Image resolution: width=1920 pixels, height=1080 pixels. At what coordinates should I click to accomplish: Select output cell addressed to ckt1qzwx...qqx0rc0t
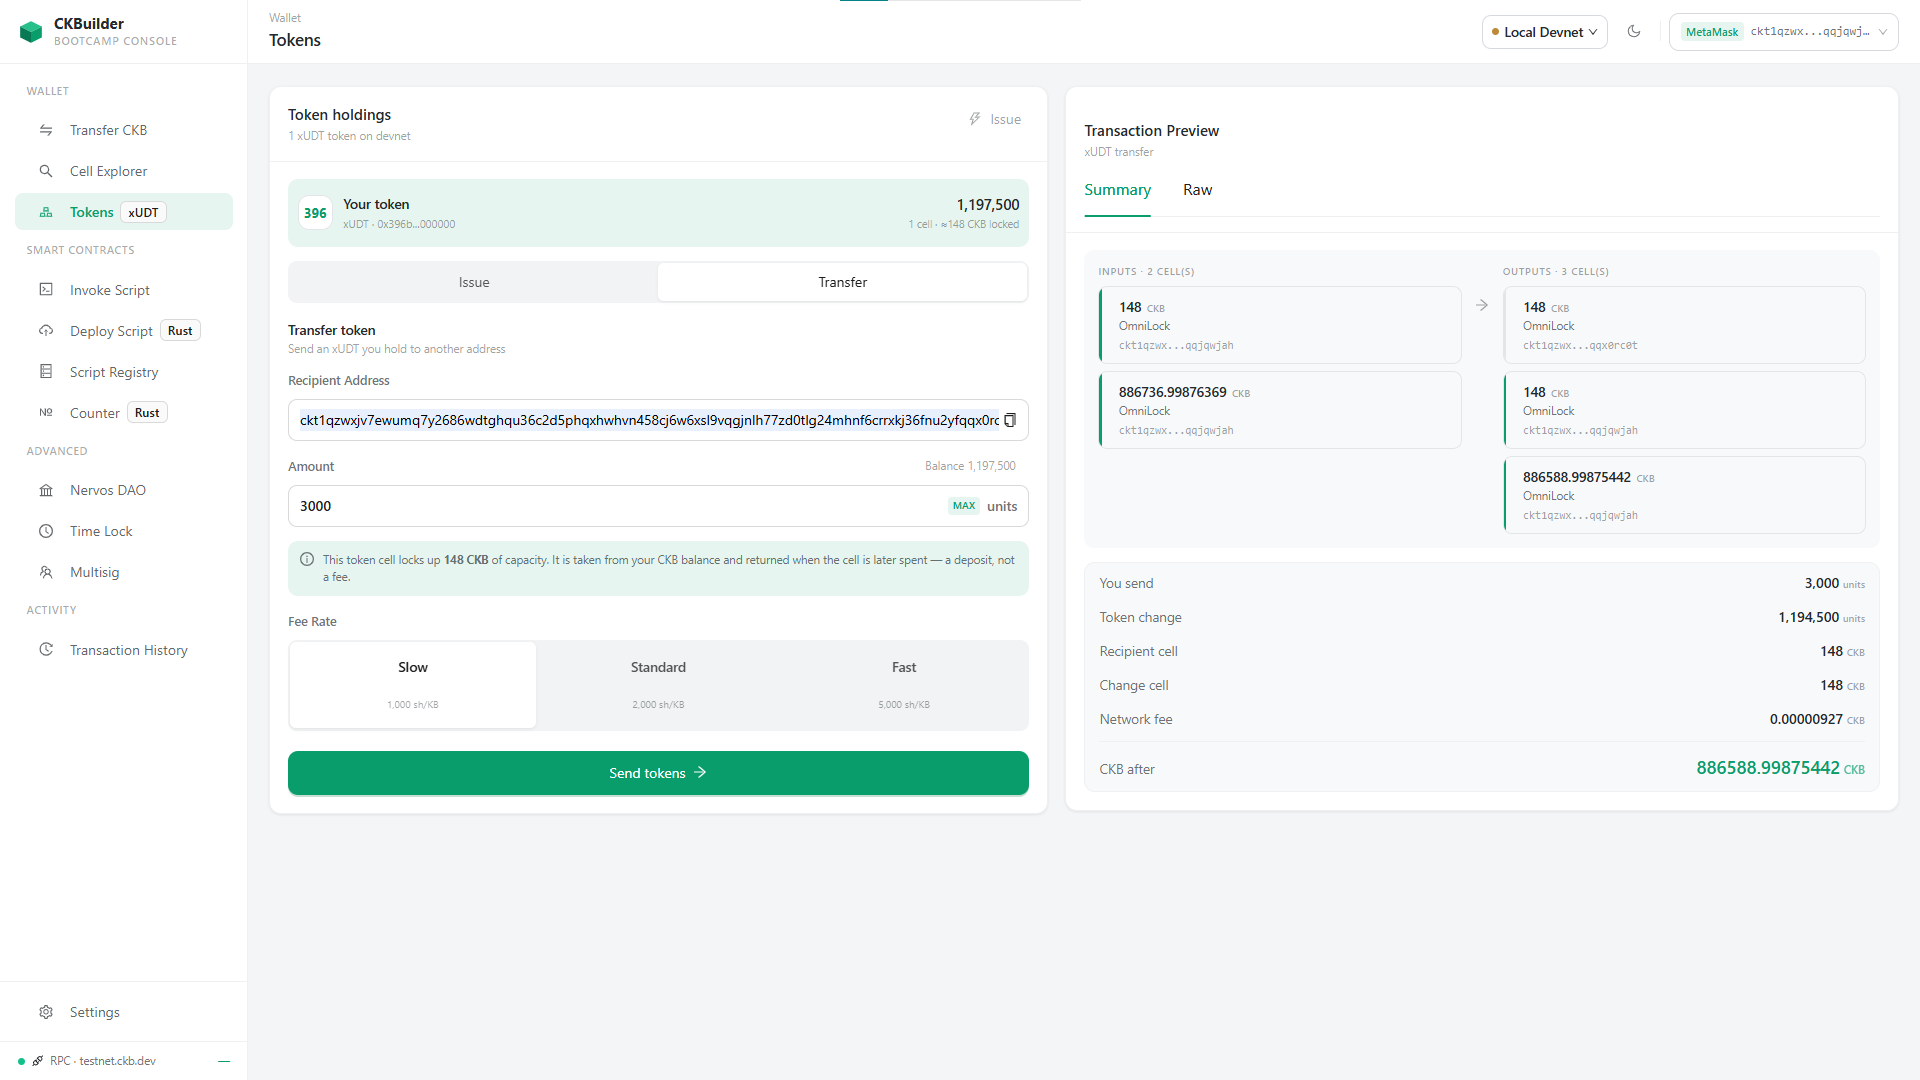click(1684, 325)
